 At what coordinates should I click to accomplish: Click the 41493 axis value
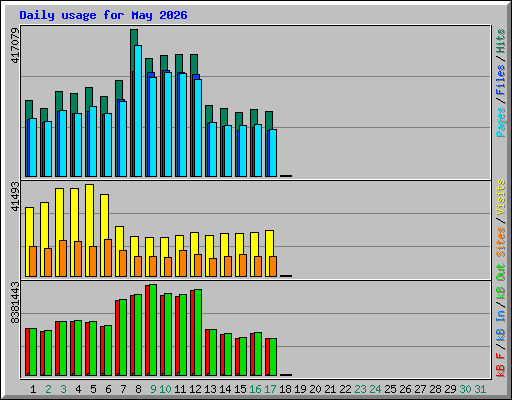15,197
